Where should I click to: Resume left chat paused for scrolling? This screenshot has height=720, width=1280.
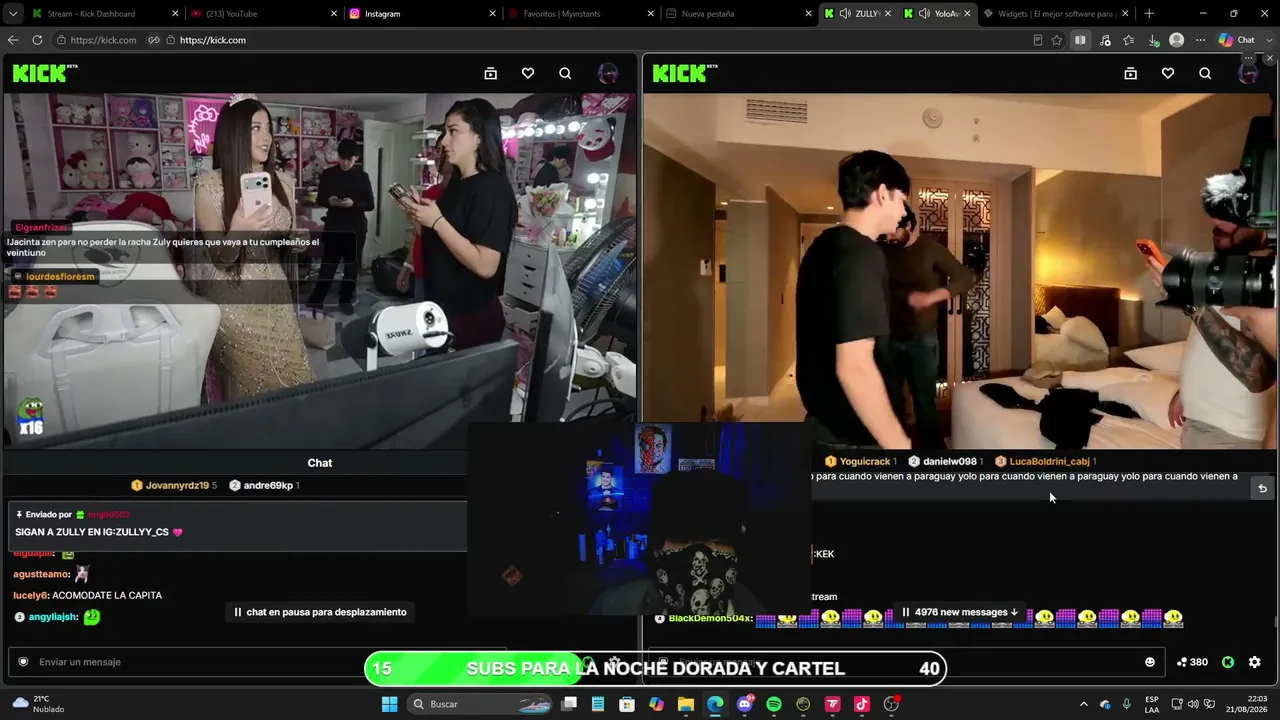[x=320, y=612]
